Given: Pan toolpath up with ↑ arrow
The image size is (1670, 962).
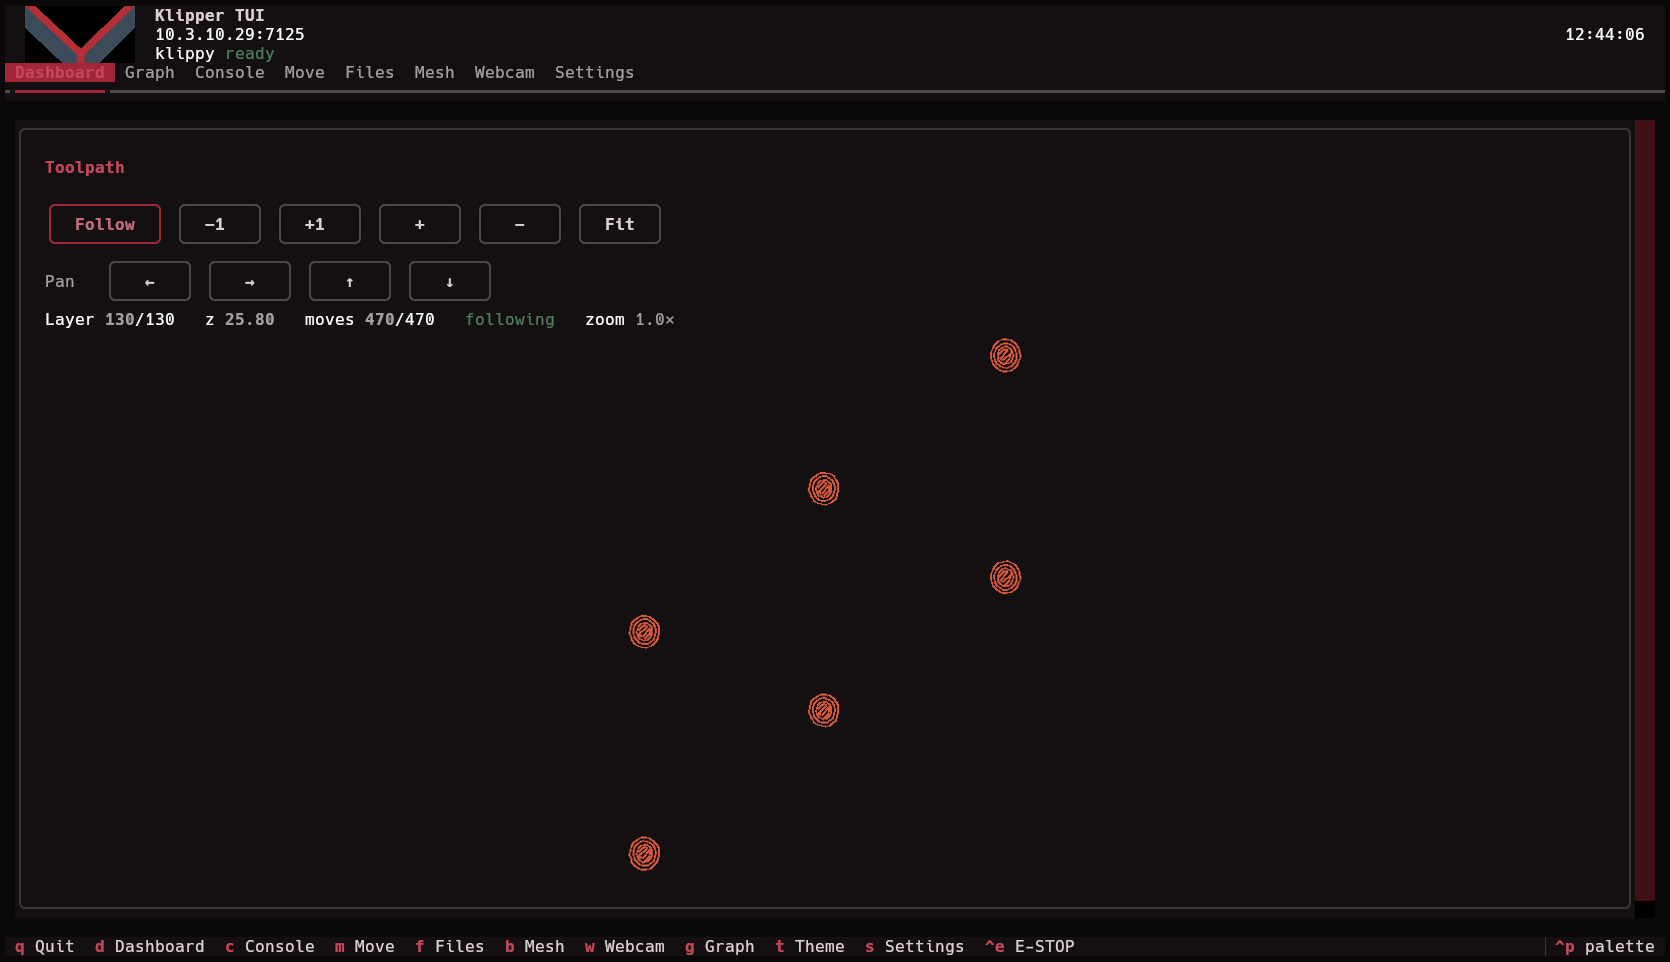Looking at the screenshot, I should pyautogui.click(x=350, y=281).
